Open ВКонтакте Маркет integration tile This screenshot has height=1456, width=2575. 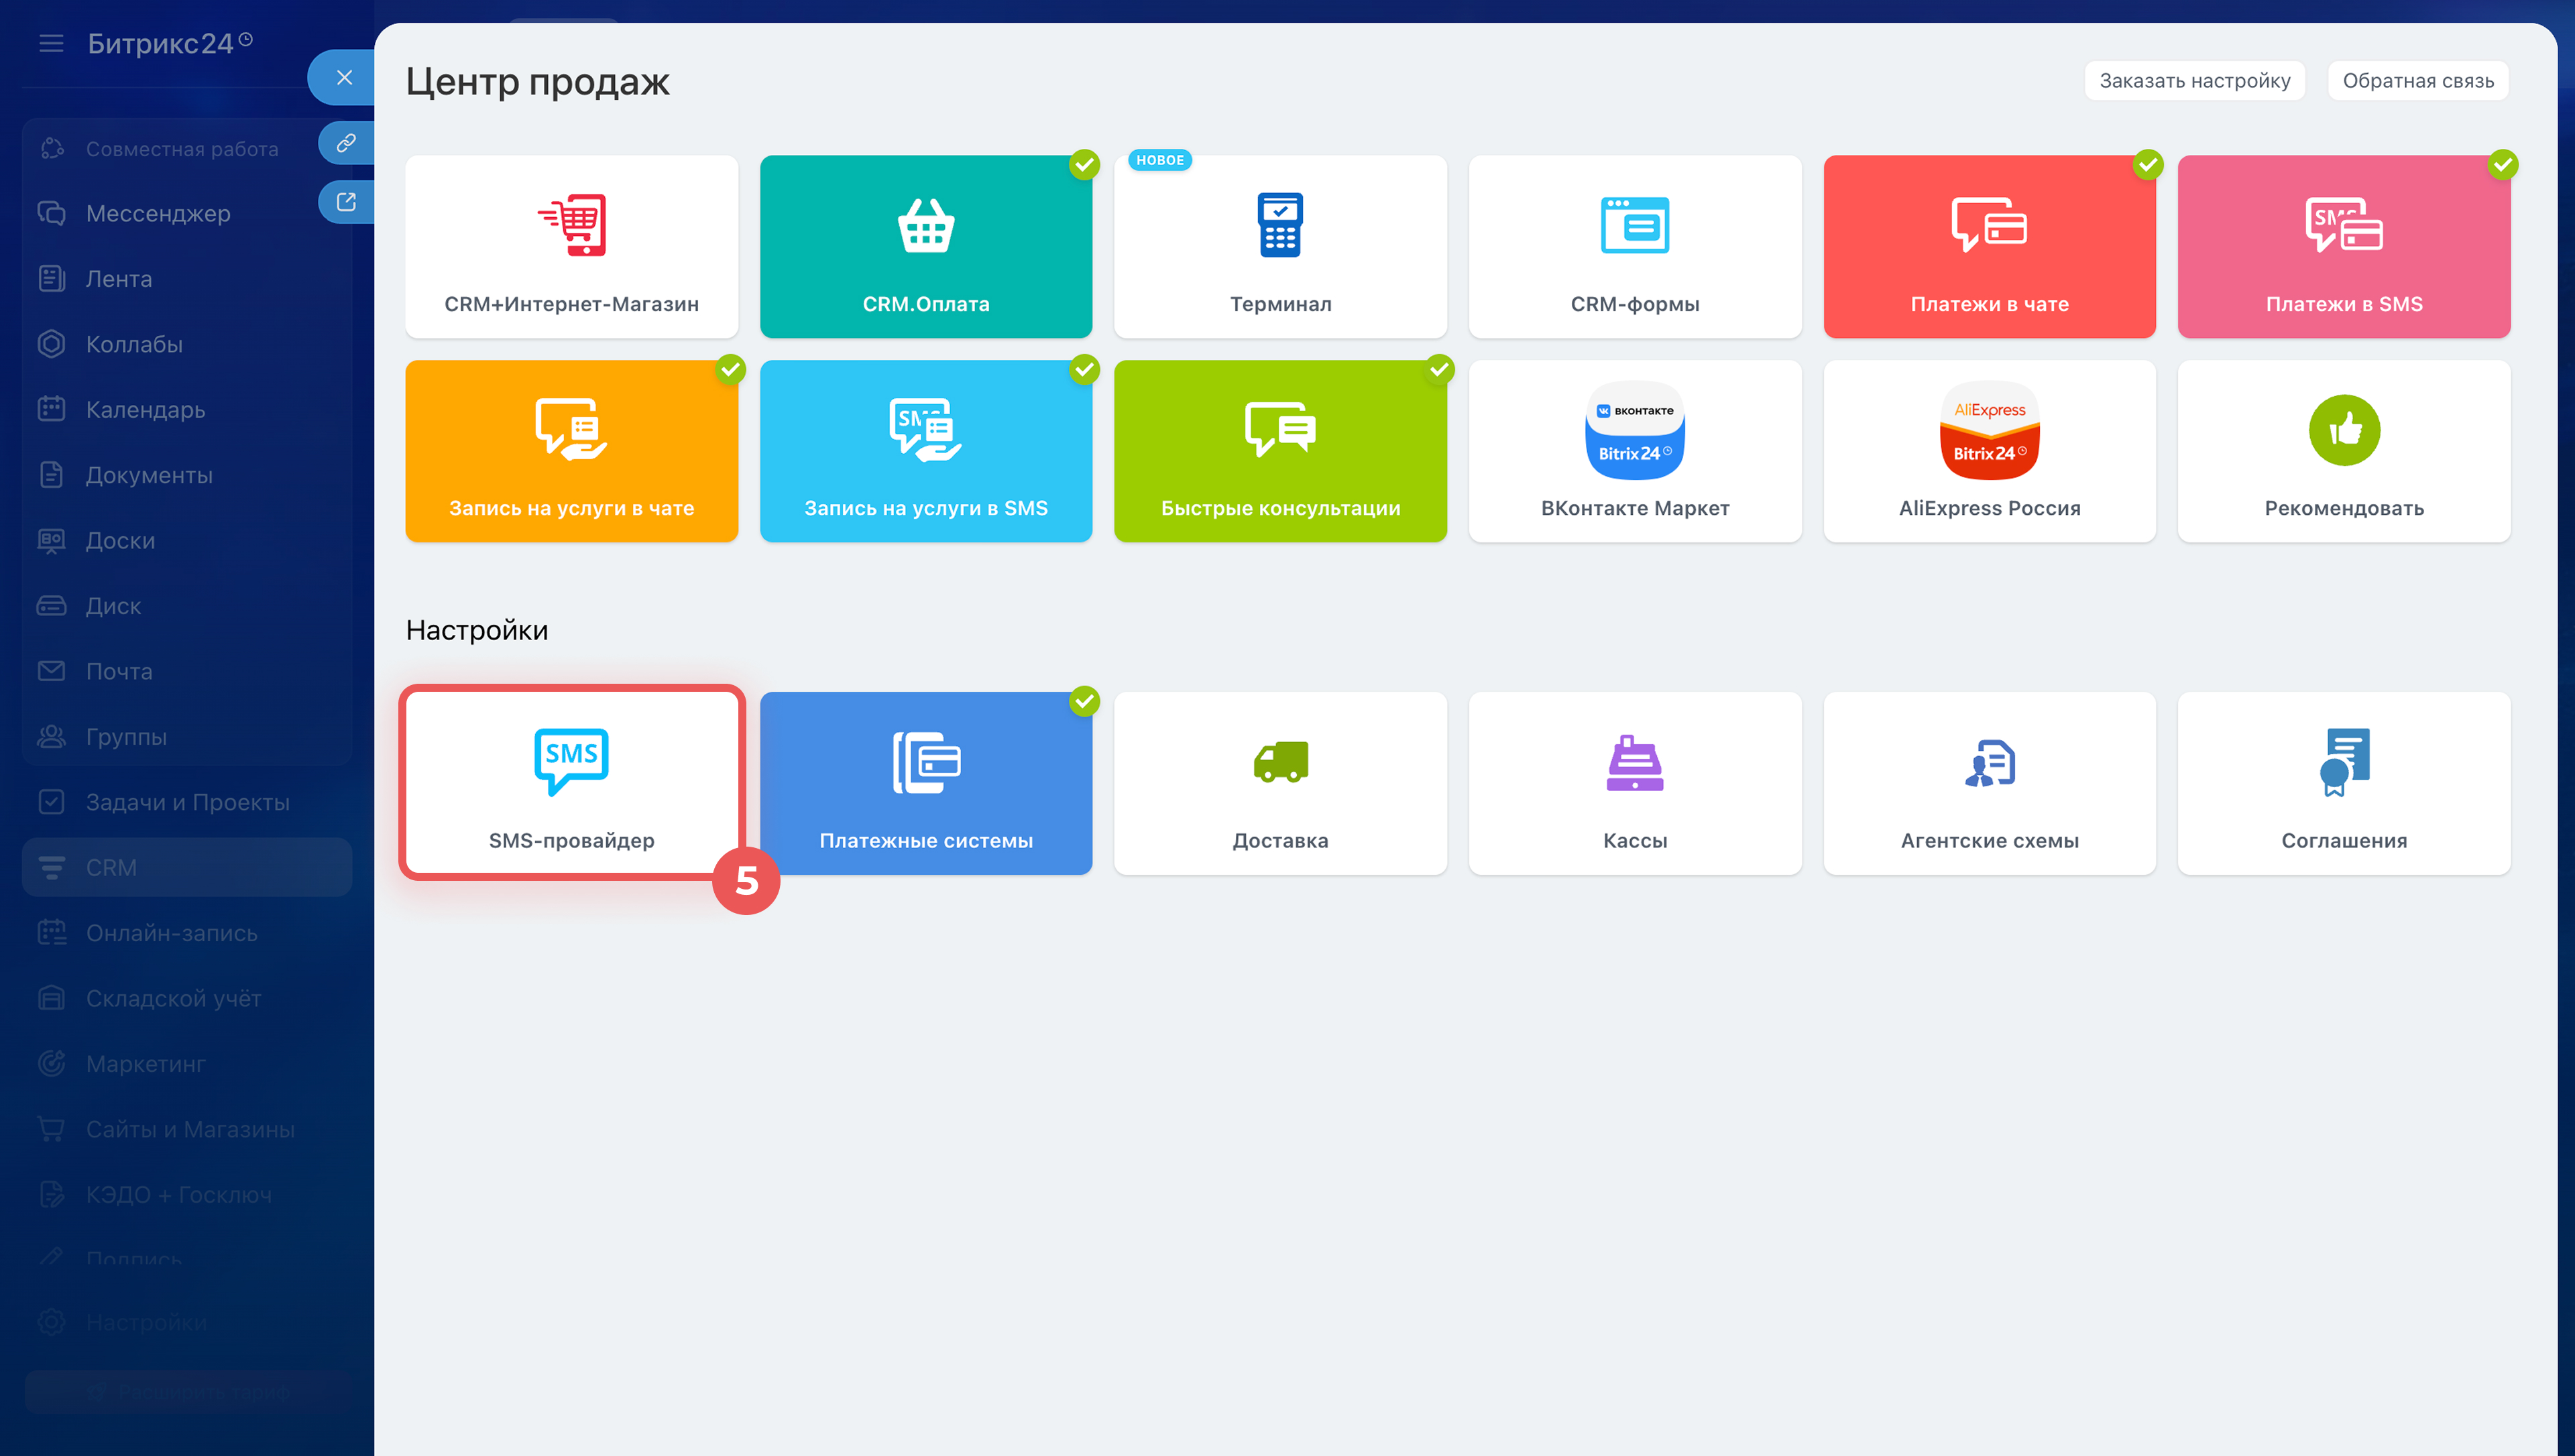click(x=1634, y=451)
